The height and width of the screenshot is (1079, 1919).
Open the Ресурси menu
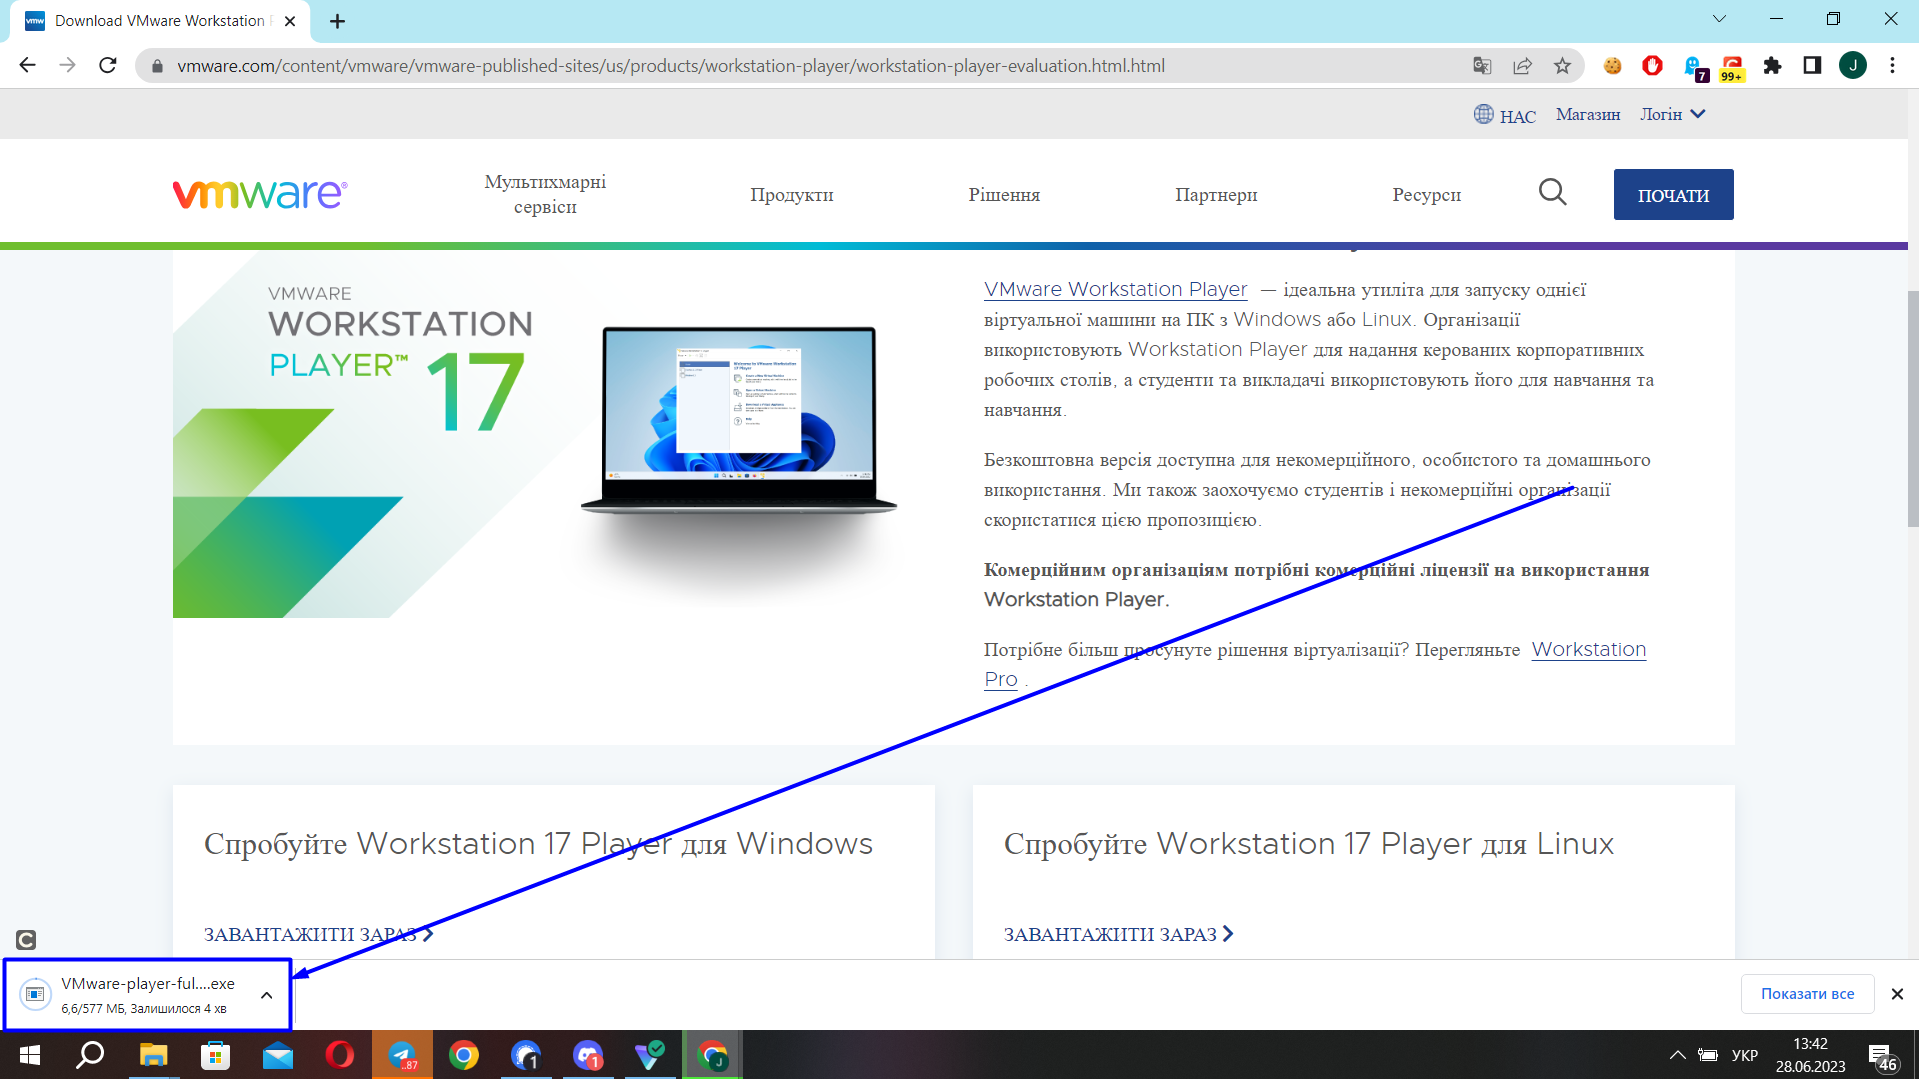click(1426, 194)
